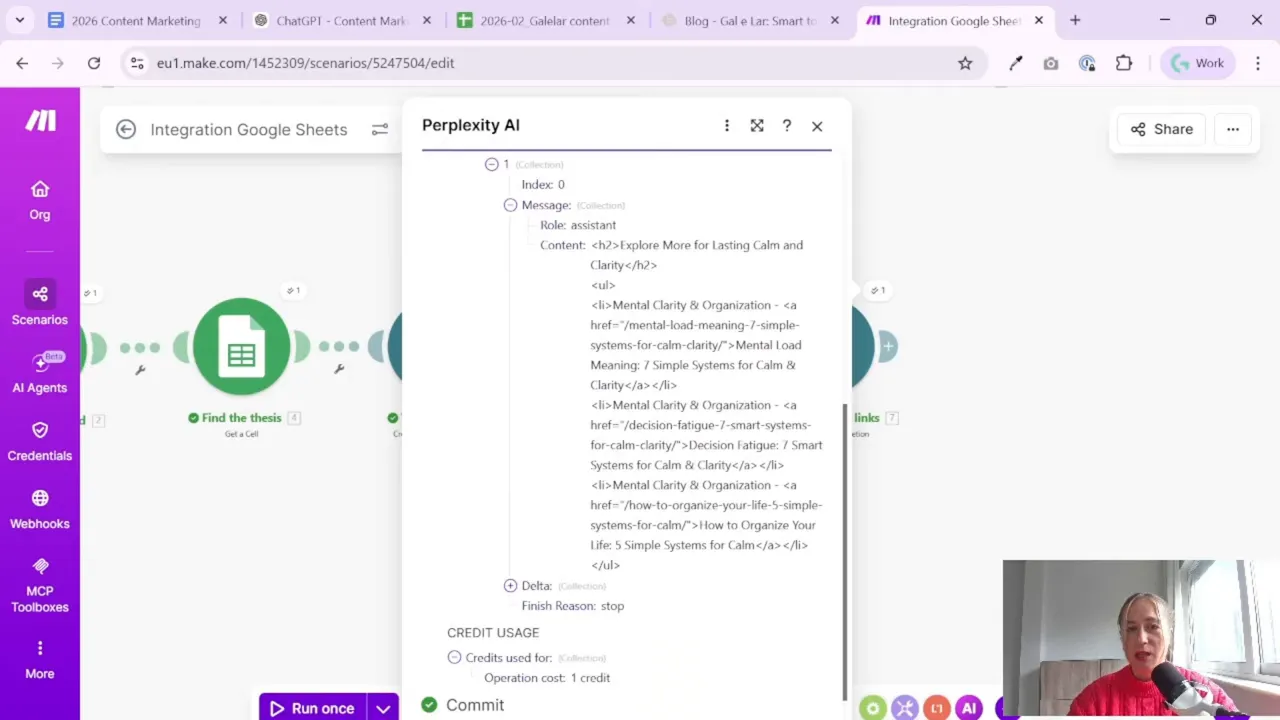Expand the Perplexity AI panel to fullscreen
Image resolution: width=1280 pixels, height=720 pixels.
tap(757, 125)
